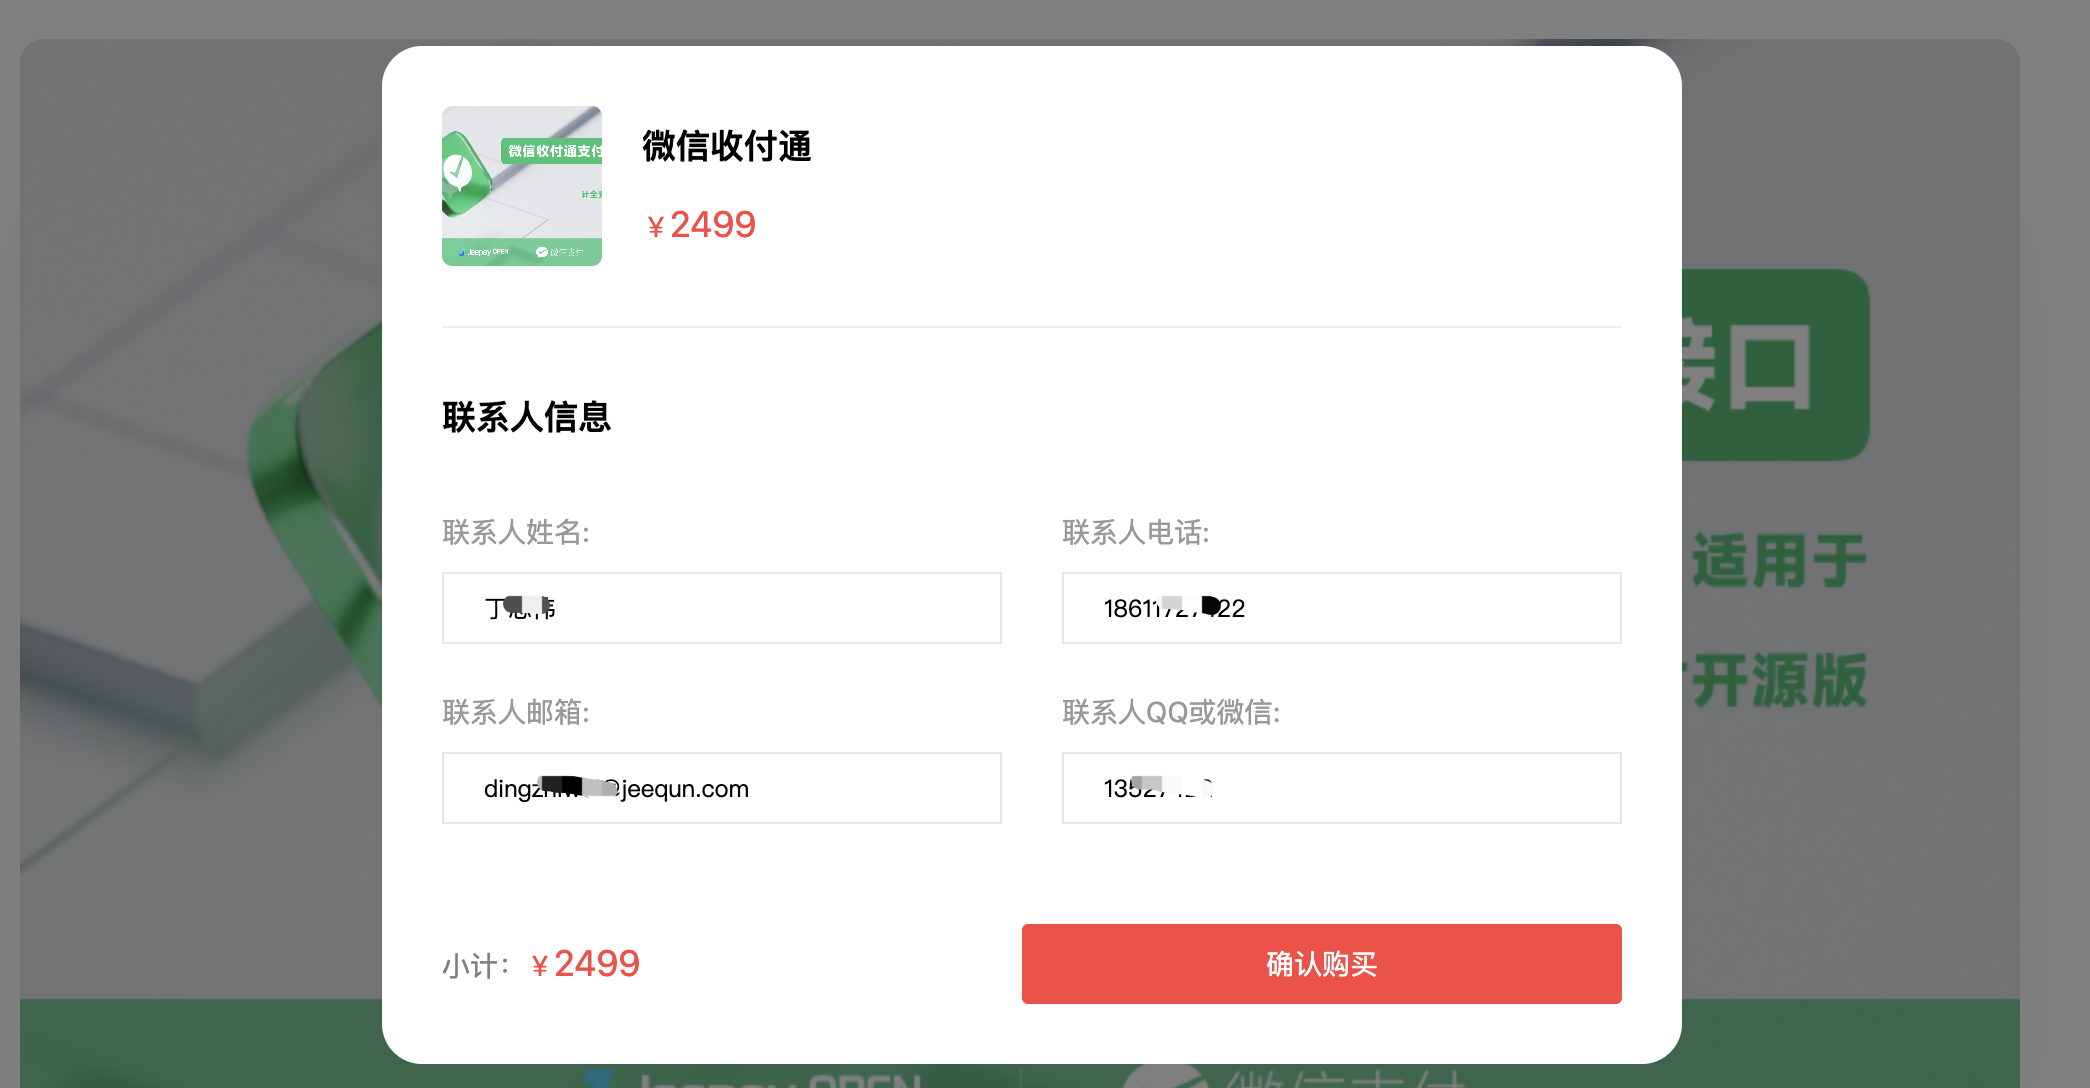
Task: Click the 微信收付通 product thumbnail image
Action: 522,186
